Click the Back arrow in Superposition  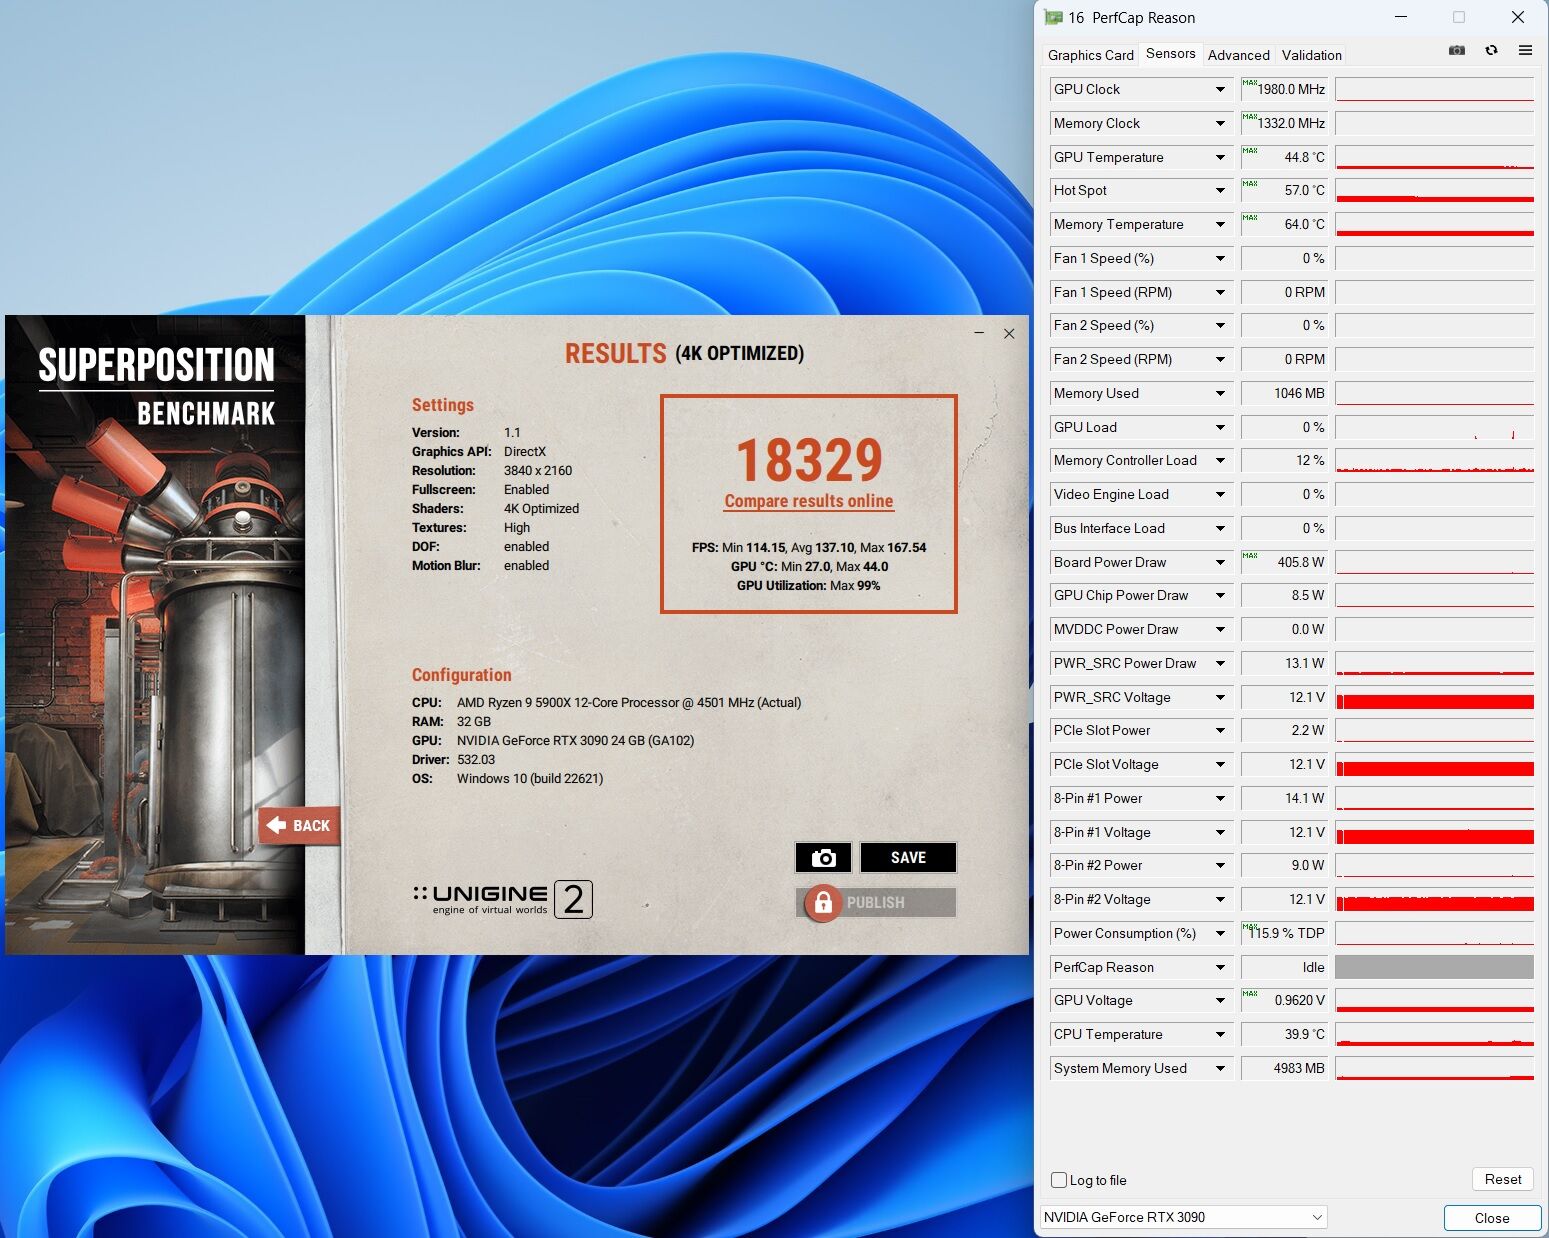(299, 825)
